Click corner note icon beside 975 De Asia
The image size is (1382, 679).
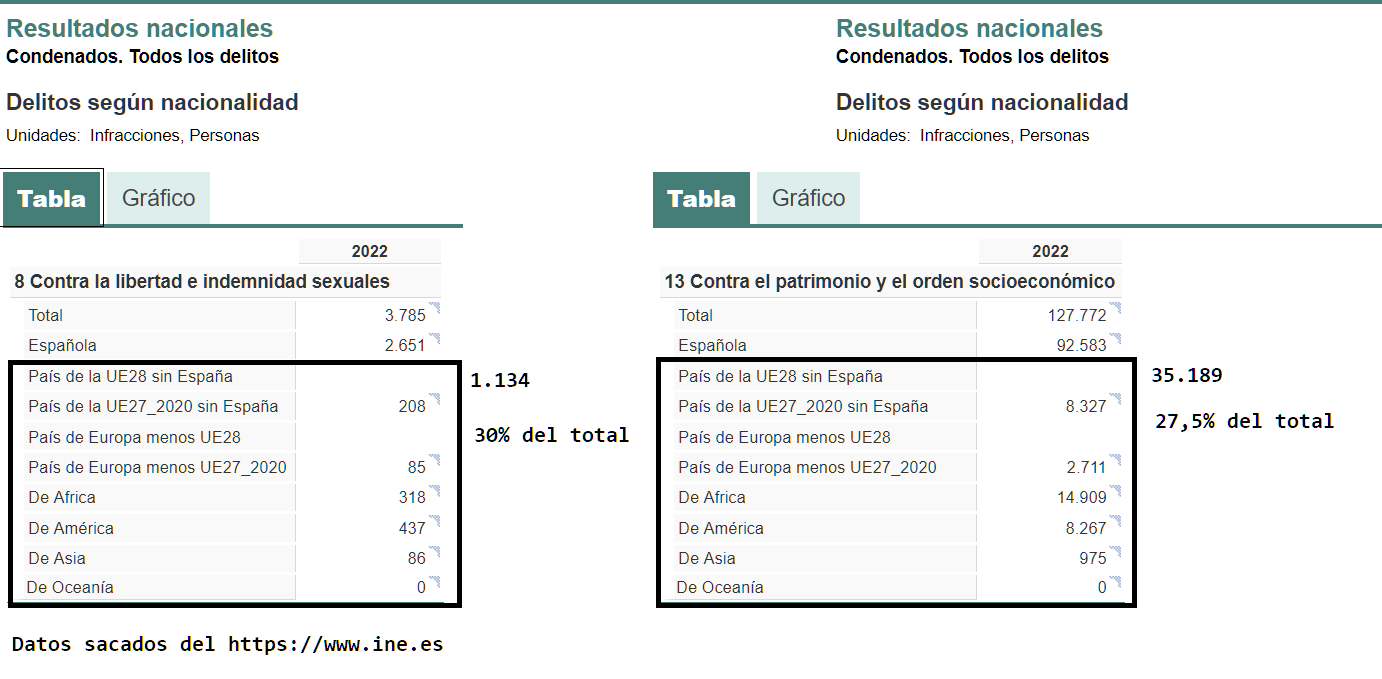1115,551
